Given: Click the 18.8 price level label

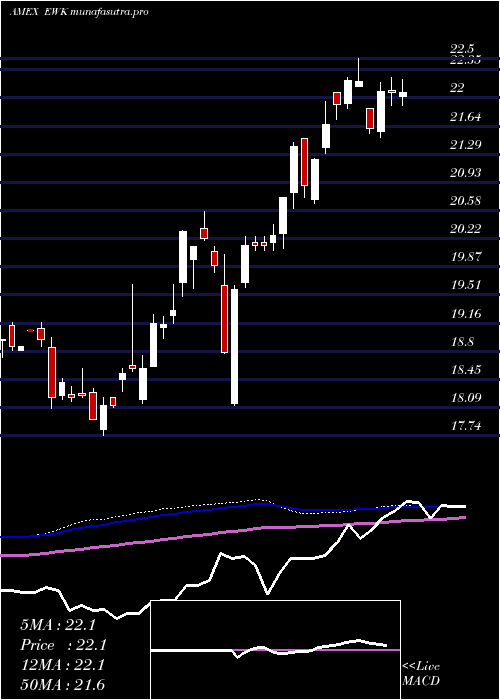Looking at the screenshot, I should click(462, 342).
